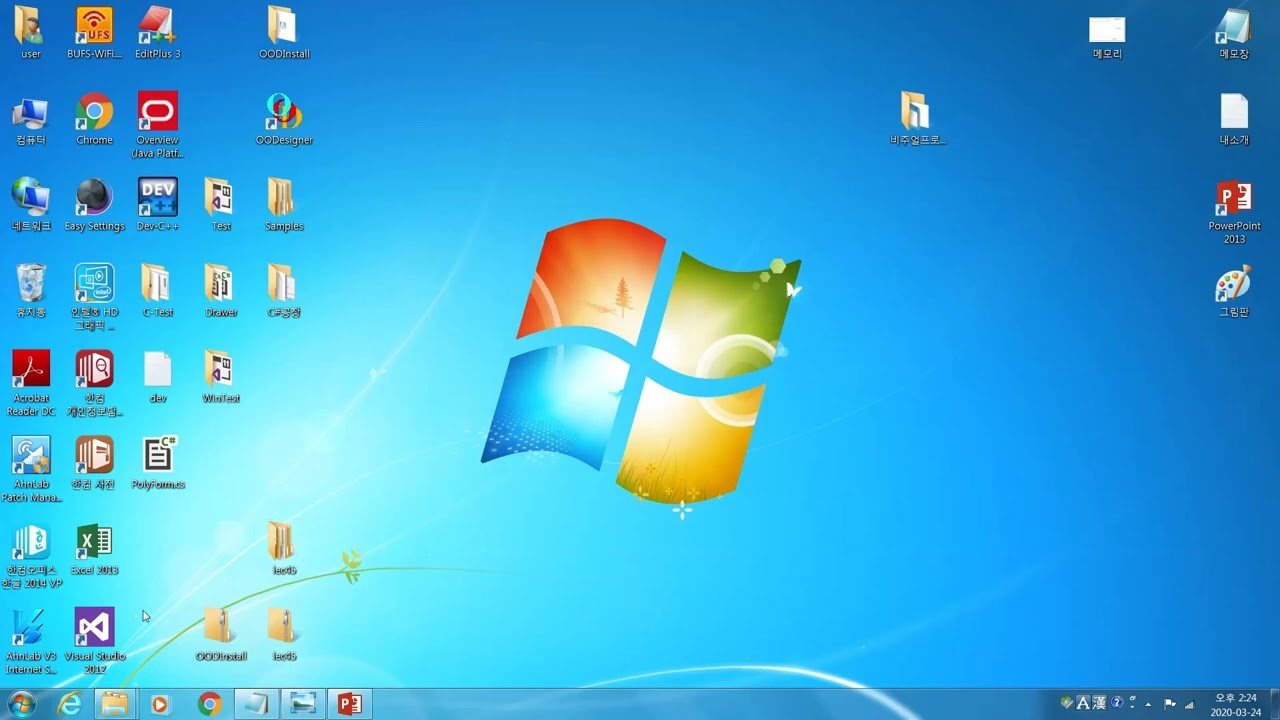Show hidden system tray icons

1148,704
